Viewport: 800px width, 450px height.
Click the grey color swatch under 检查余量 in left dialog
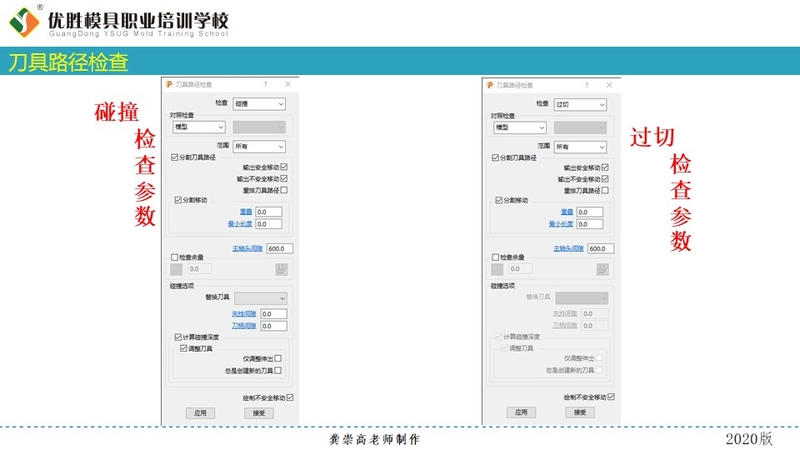pyautogui.click(x=177, y=269)
